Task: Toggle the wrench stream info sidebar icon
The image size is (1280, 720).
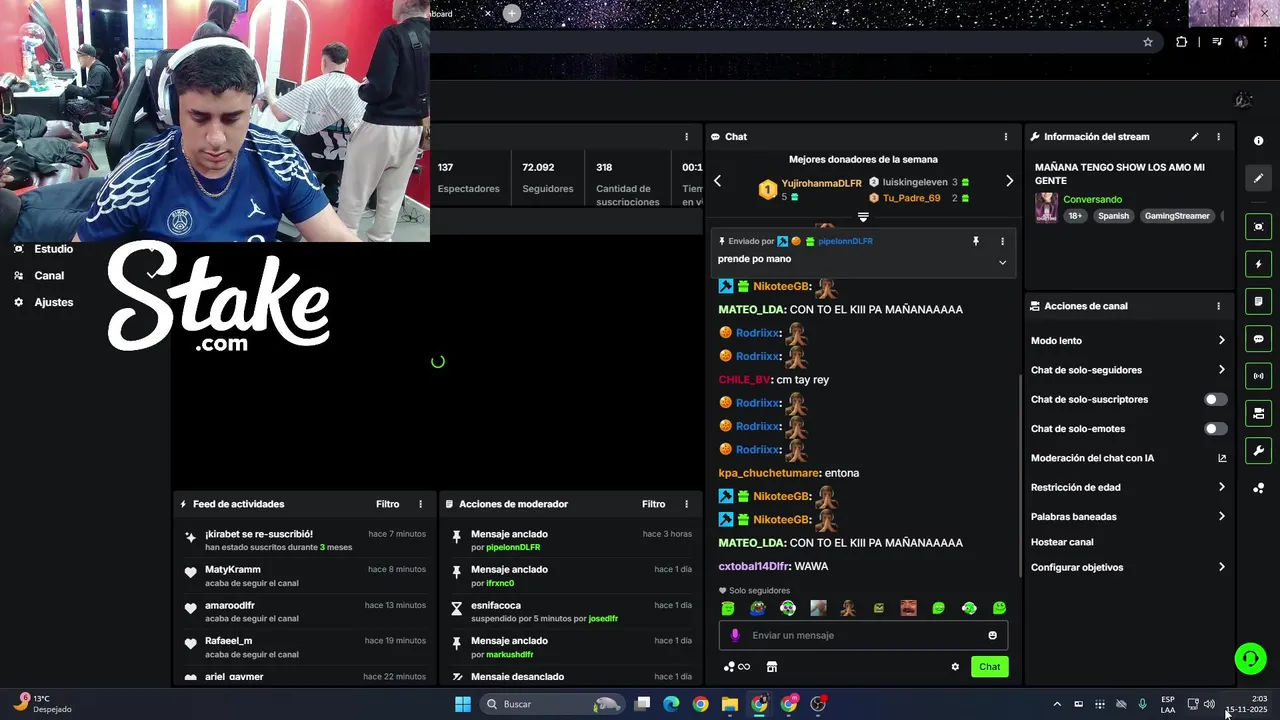Action: tap(1258, 451)
